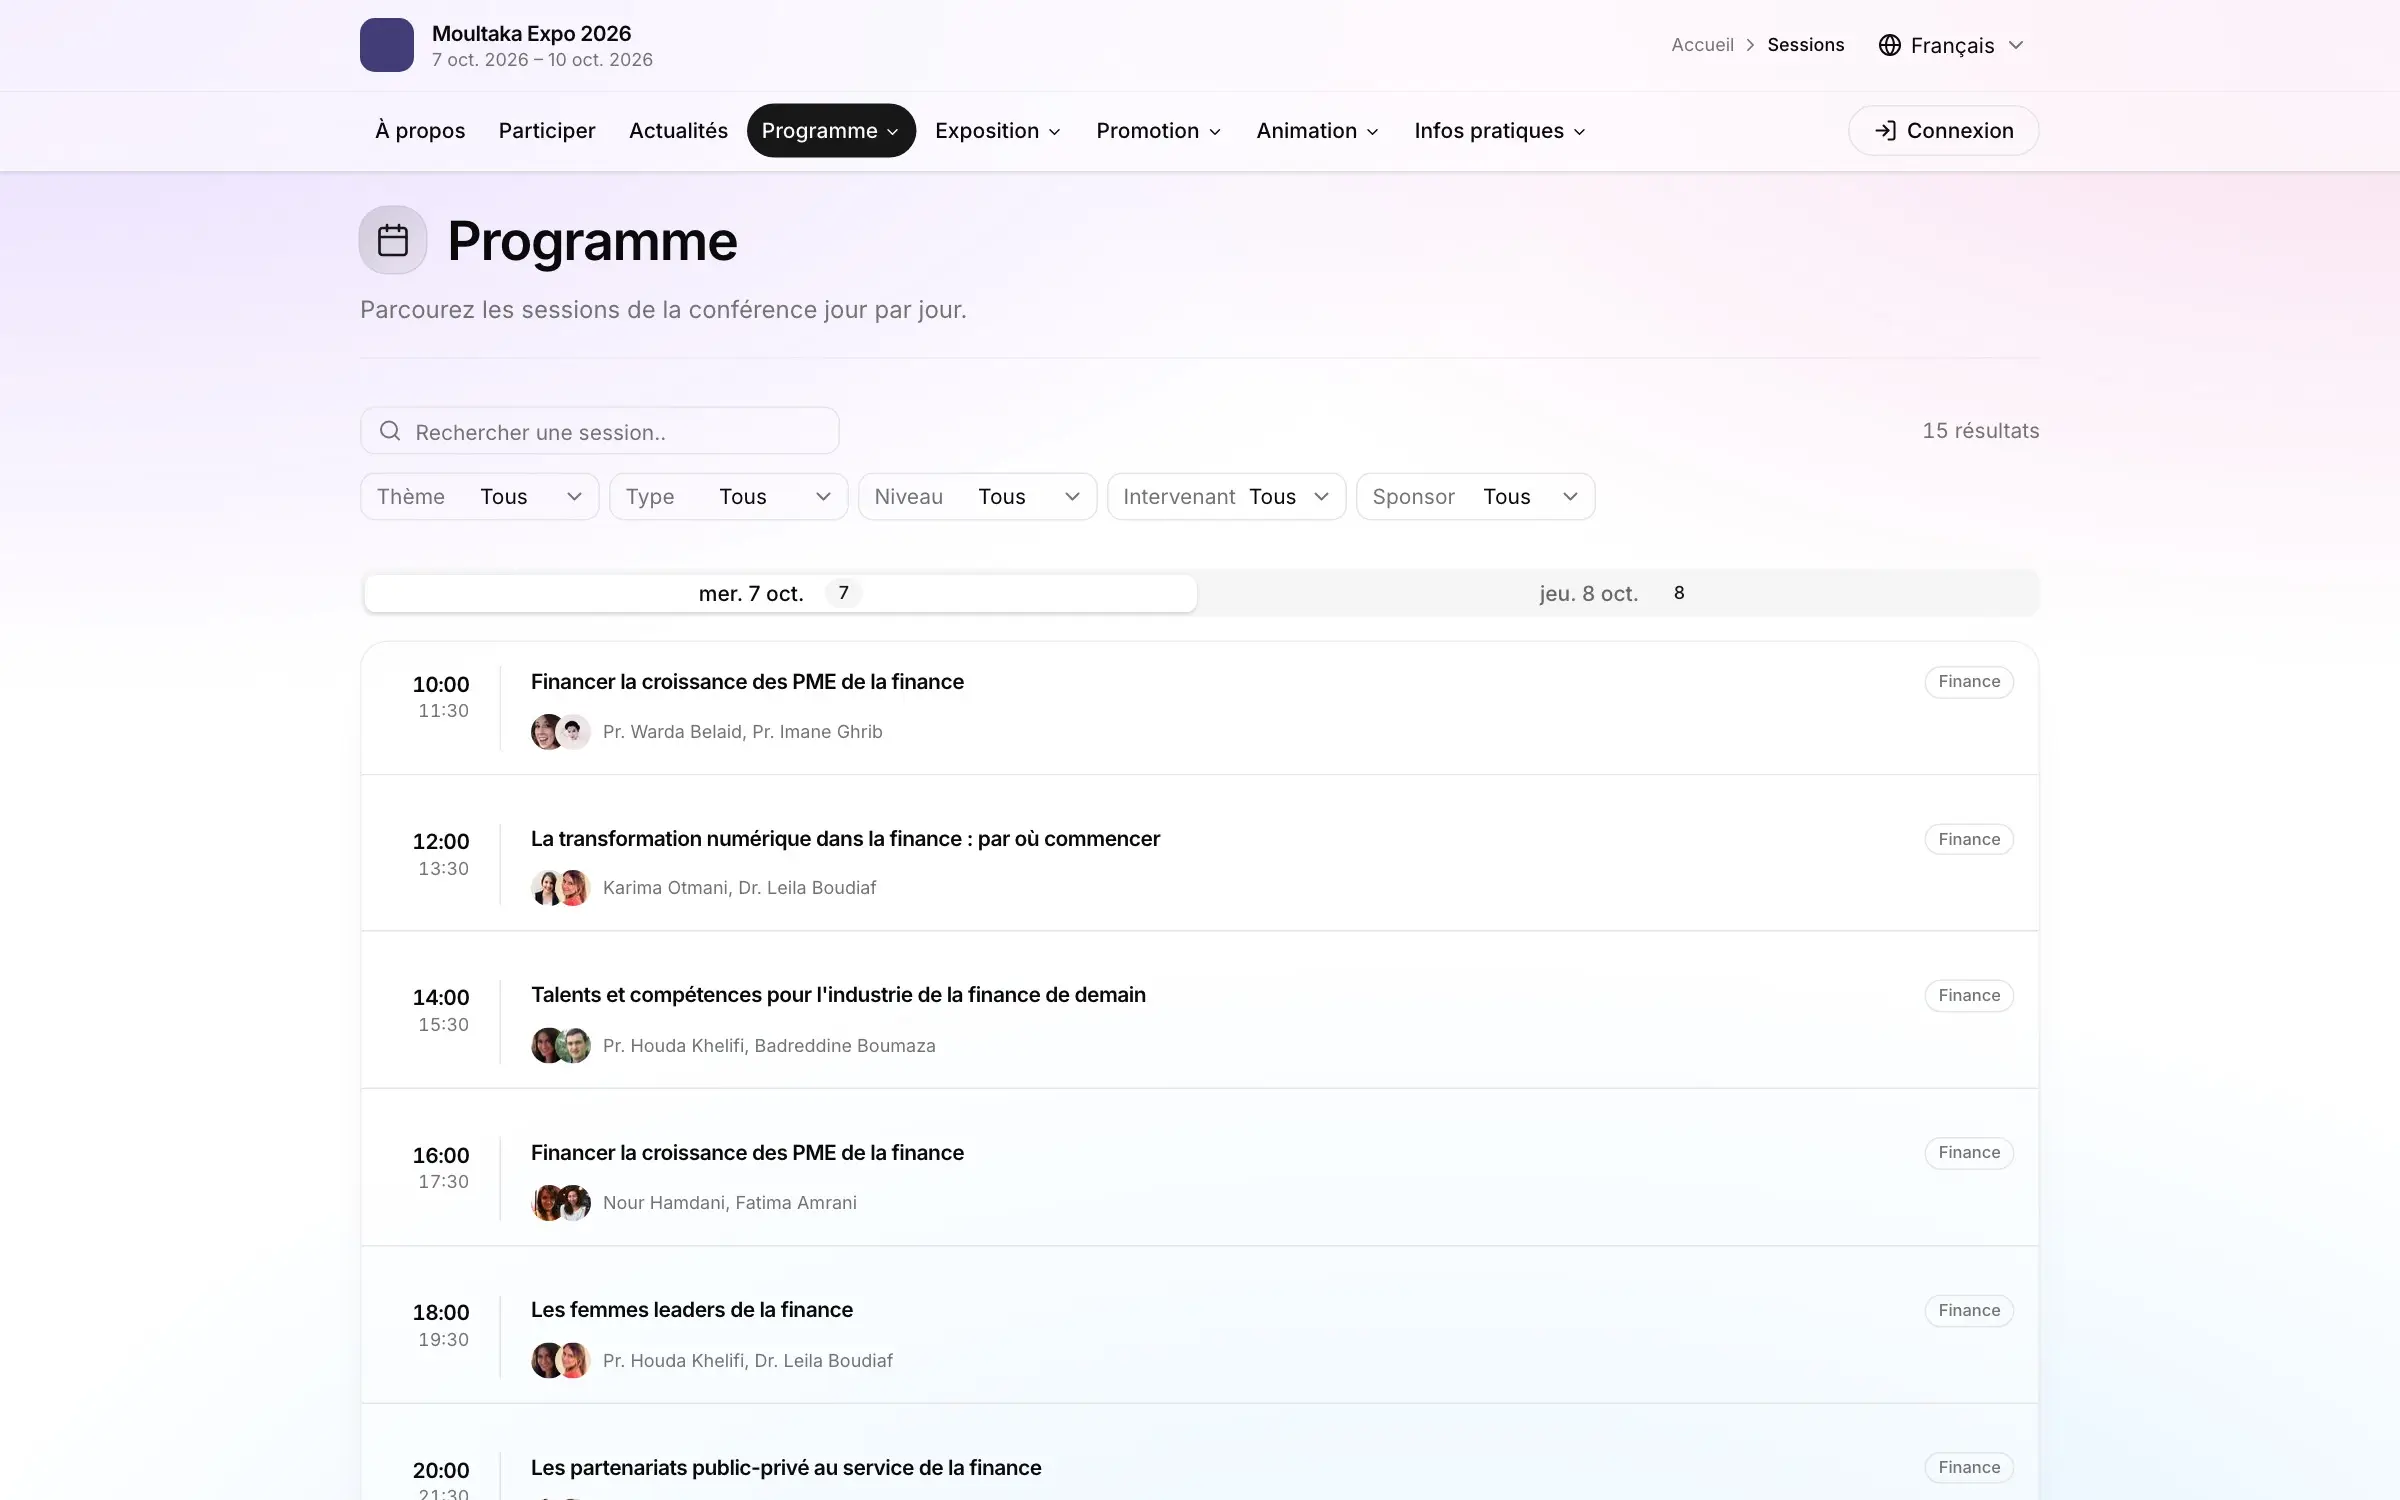2400x1500 pixels.
Task: Click the Accueil breadcrumb link
Action: click(1702, 45)
